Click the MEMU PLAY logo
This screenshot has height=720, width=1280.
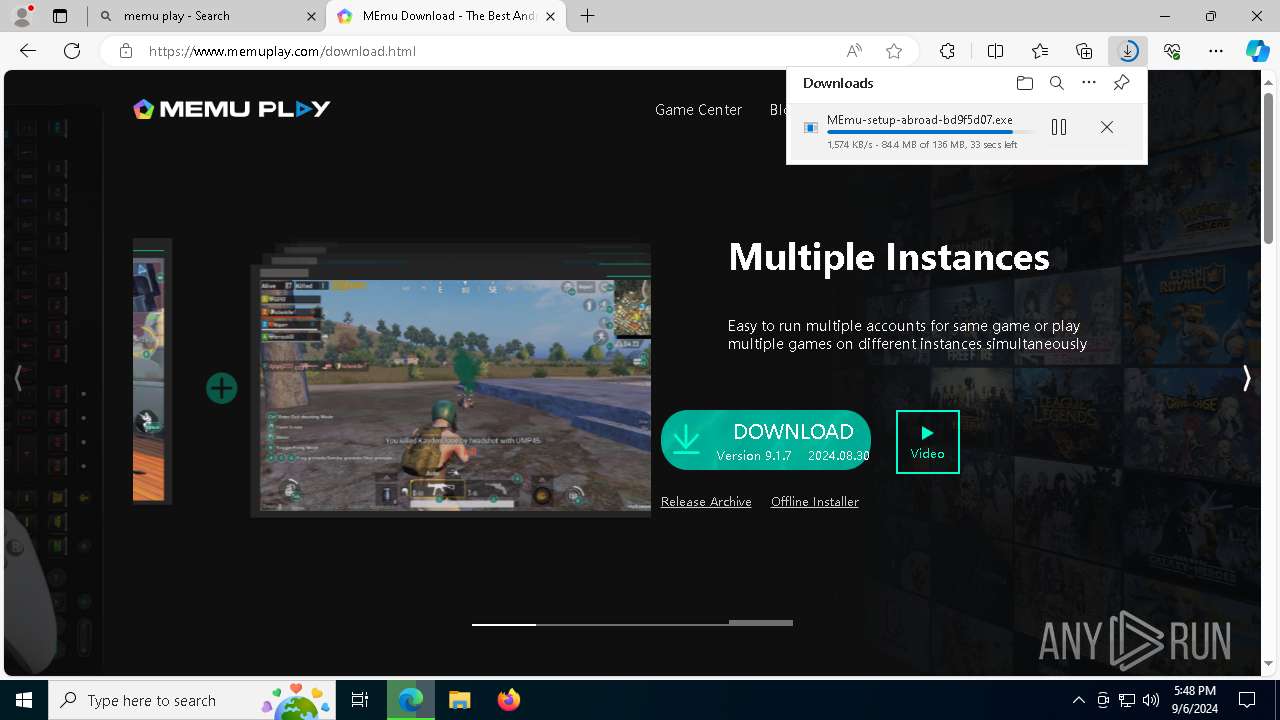click(x=231, y=109)
